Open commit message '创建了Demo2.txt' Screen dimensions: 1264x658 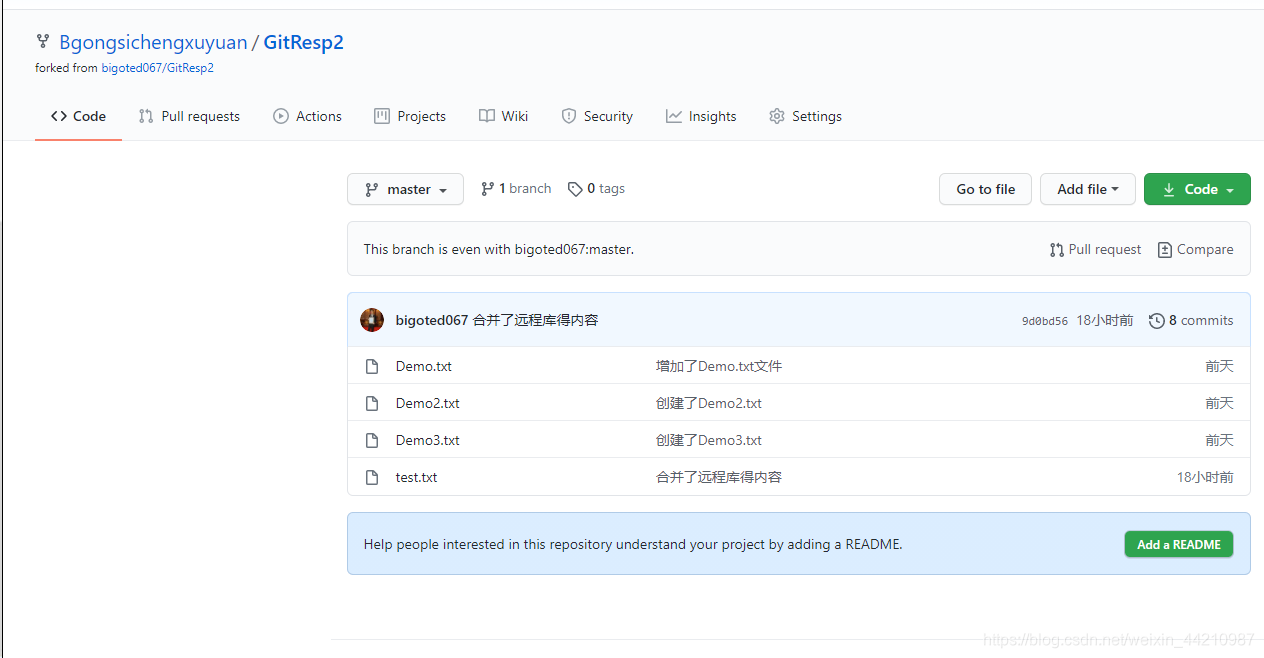(709, 403)
